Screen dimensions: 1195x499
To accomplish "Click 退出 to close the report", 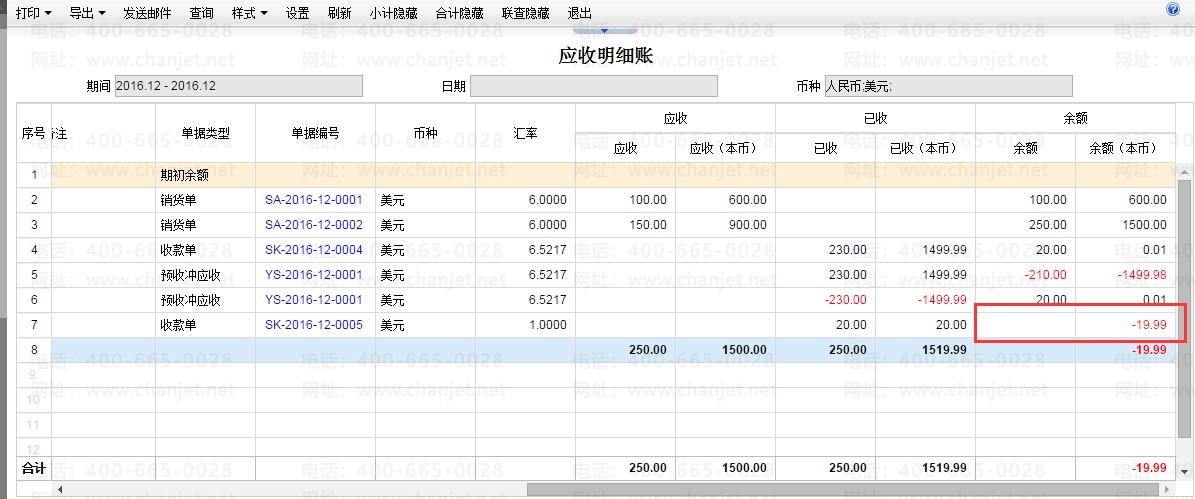I will point(580,14).
